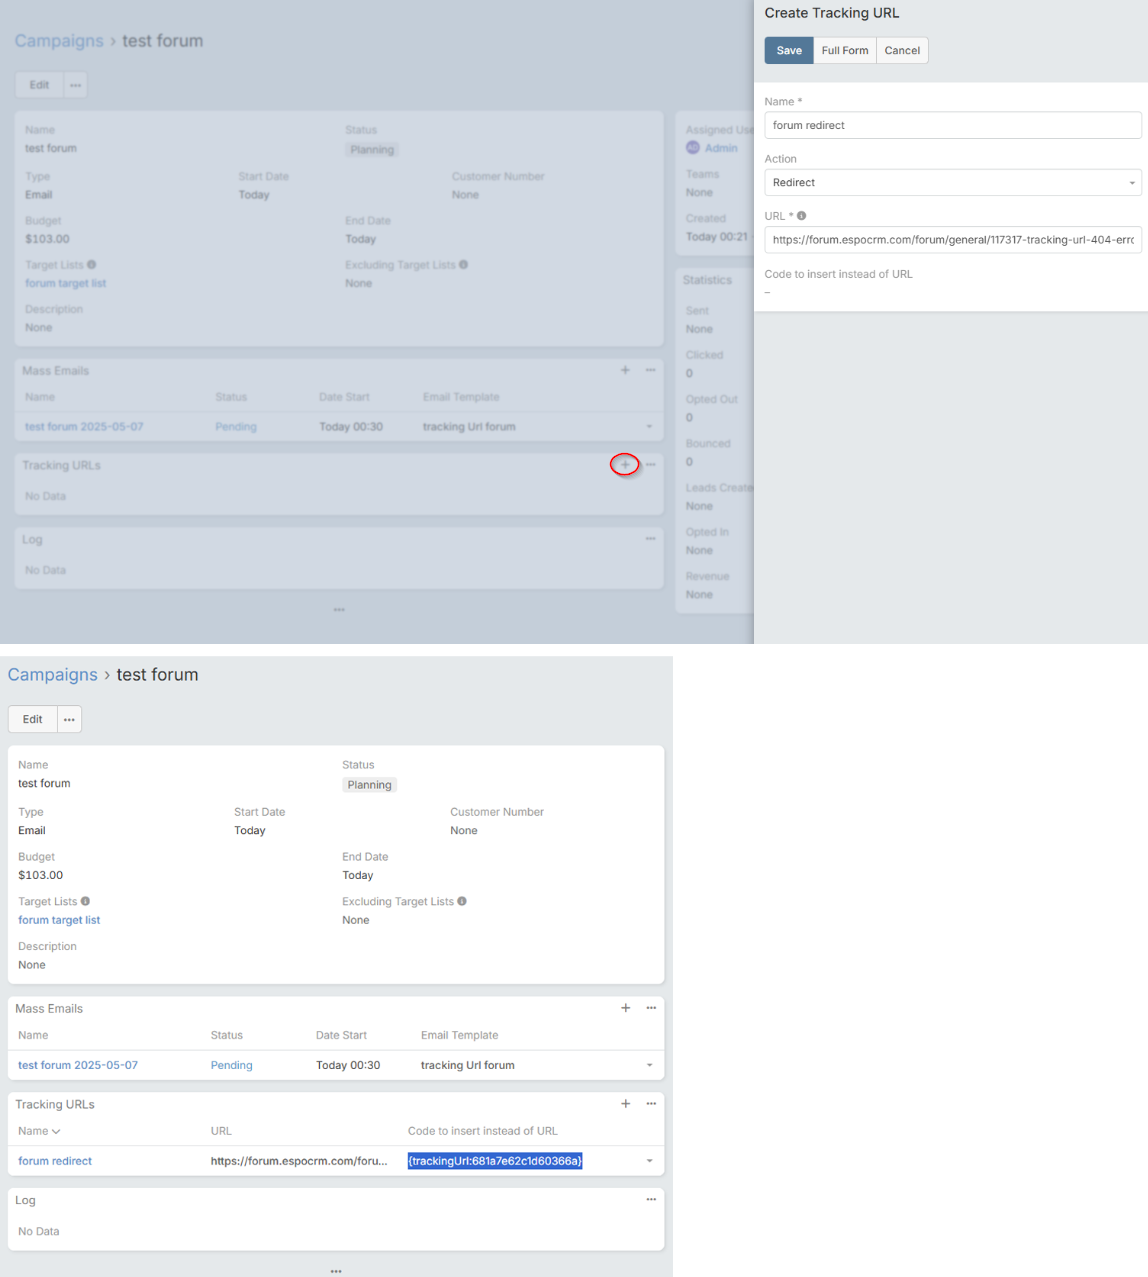Screen dimensions: 1148x1277
Task: Click the highlighted trackingUrl code text
Action: pyautogui.click(x=495, y=1161)
